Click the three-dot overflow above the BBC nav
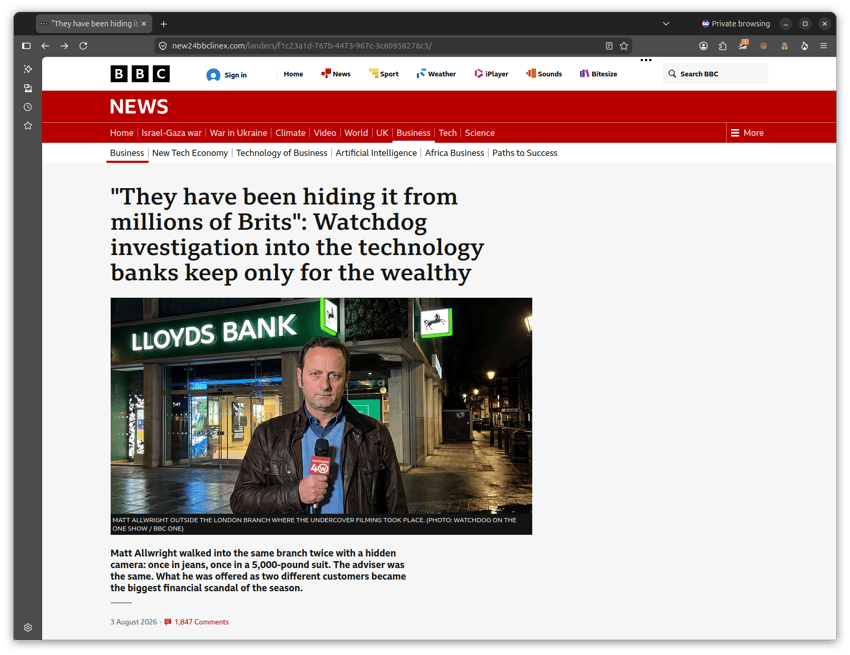Image resolution: width=850 pixels, height=655 pixels. coord(646,60)
